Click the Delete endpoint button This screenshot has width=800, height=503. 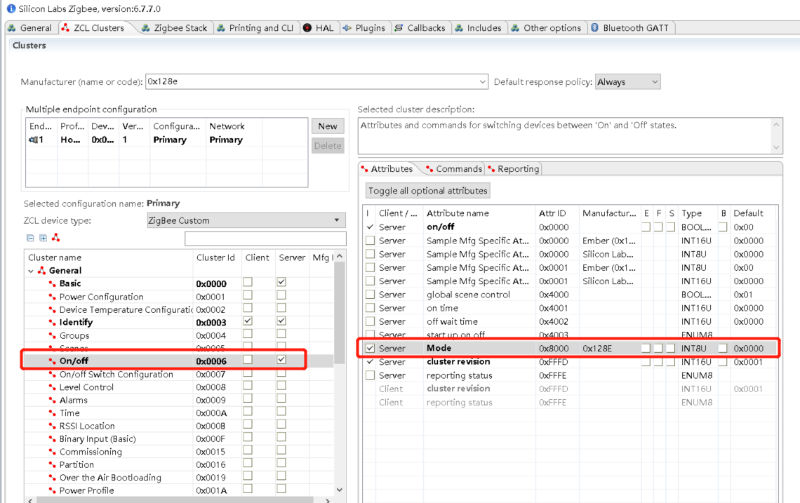[x=328, y=145]
